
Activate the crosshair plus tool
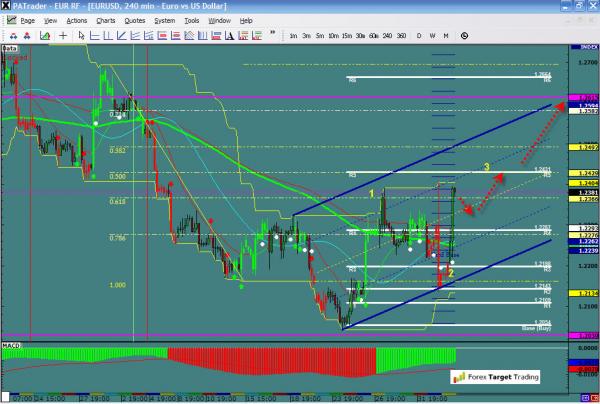point(63,36)
